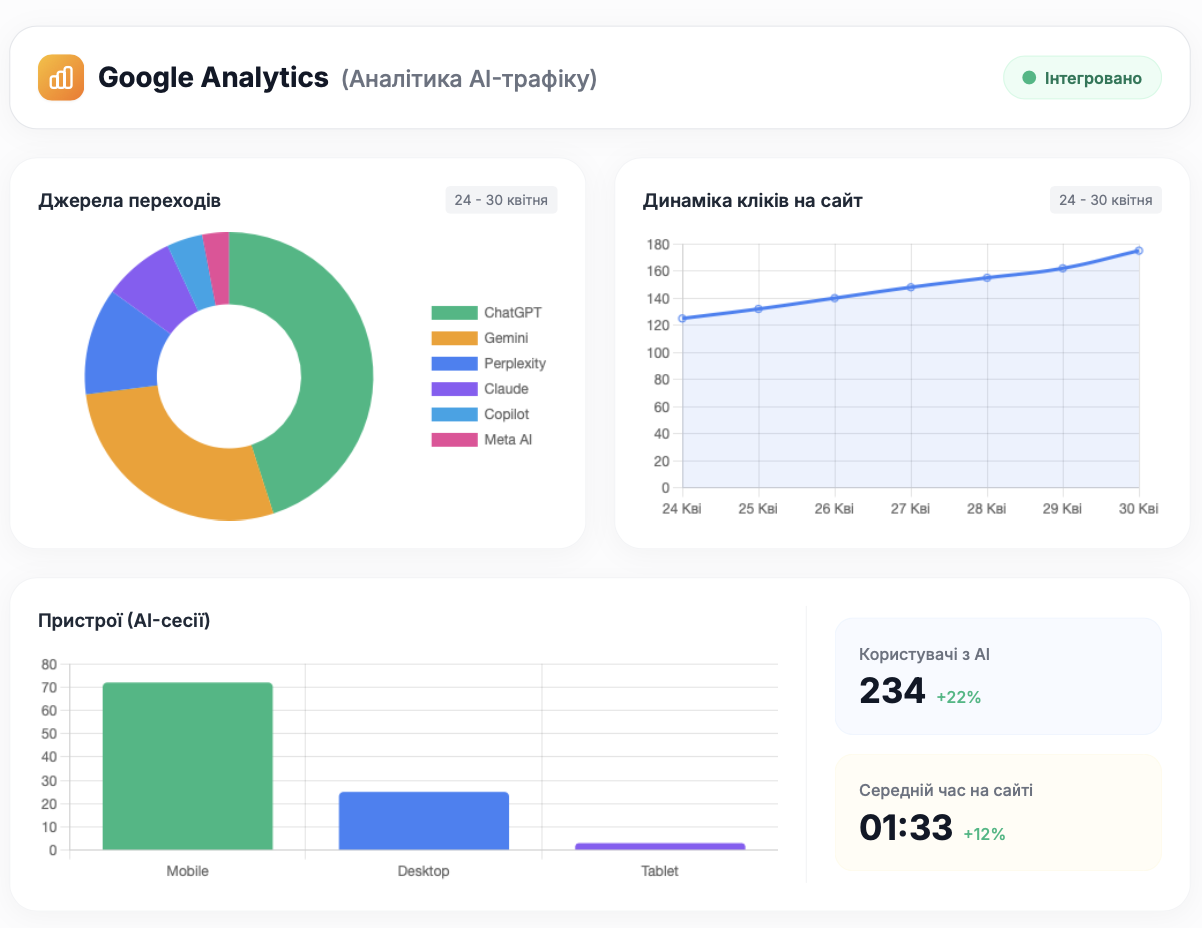Click the (Аналітика AI-трафіку) subtitle
Viewport: 1202px width, 928px height.
(469, 78)
